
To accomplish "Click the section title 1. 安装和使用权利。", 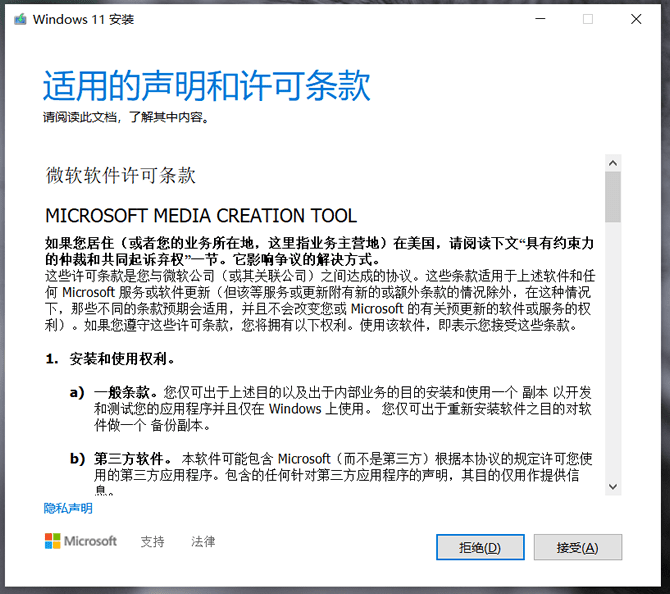I will pos(110,359).
